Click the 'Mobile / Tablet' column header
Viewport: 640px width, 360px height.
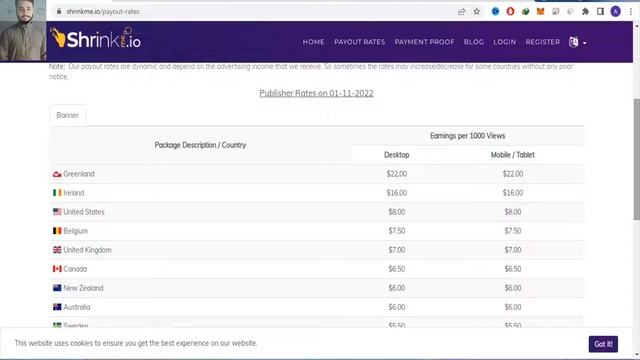(x=513, y=155)
